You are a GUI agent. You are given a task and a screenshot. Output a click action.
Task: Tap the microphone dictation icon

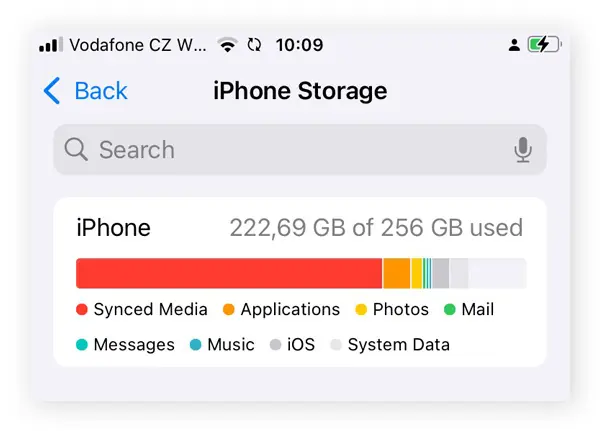pyautogui.click(x=523, y=150)
